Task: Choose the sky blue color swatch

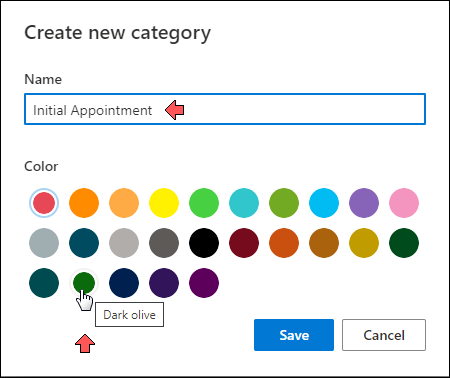Action: (324, 203)
